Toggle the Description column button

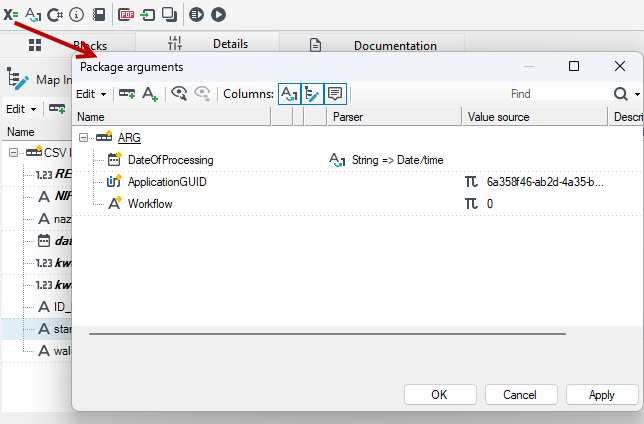click(x=335, y=94)
